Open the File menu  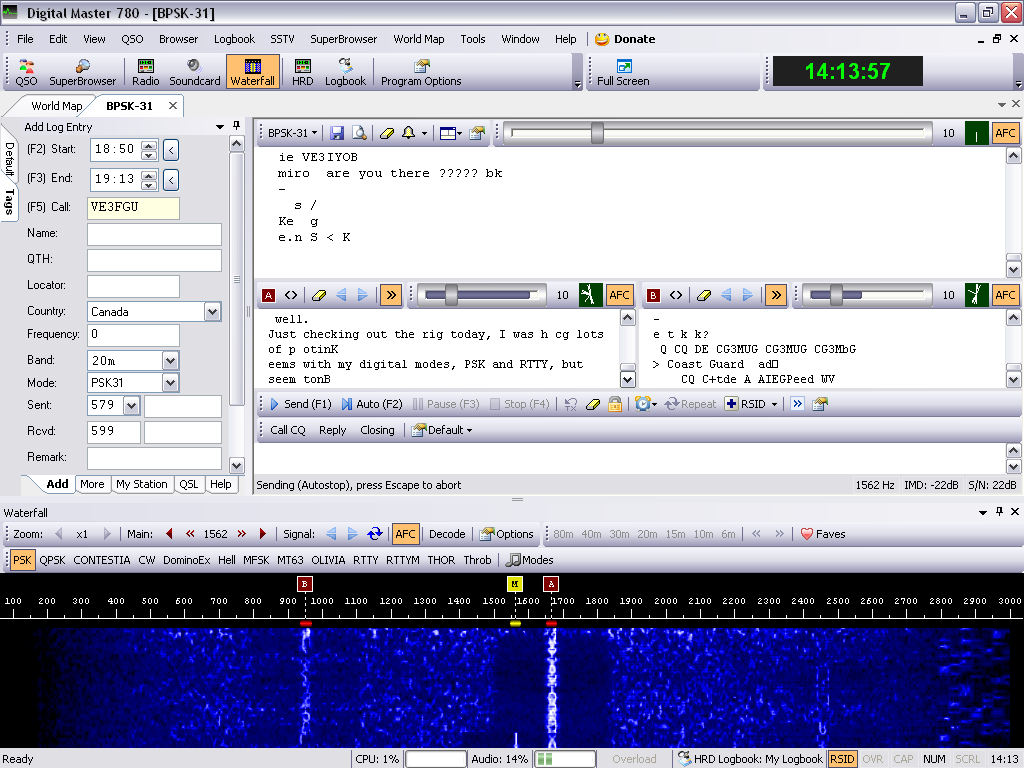[25, 39]
